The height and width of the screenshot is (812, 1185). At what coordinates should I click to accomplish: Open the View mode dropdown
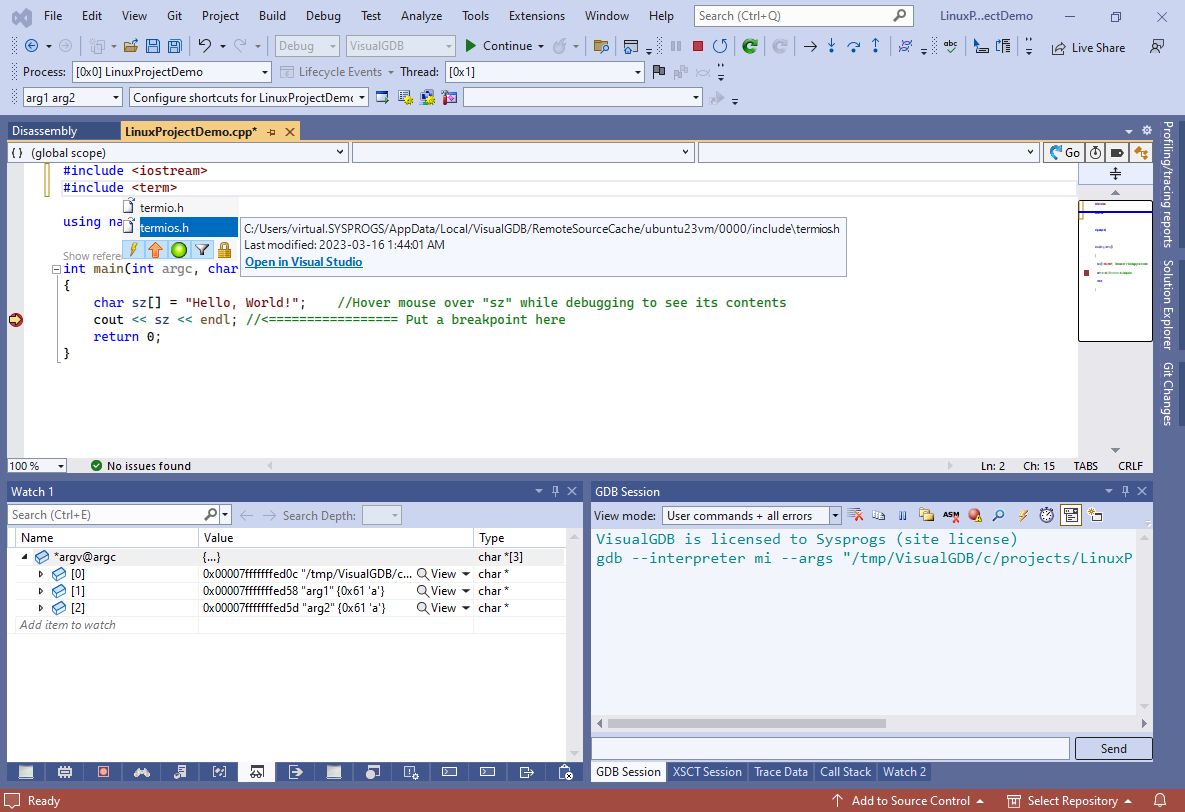(834, 516)
